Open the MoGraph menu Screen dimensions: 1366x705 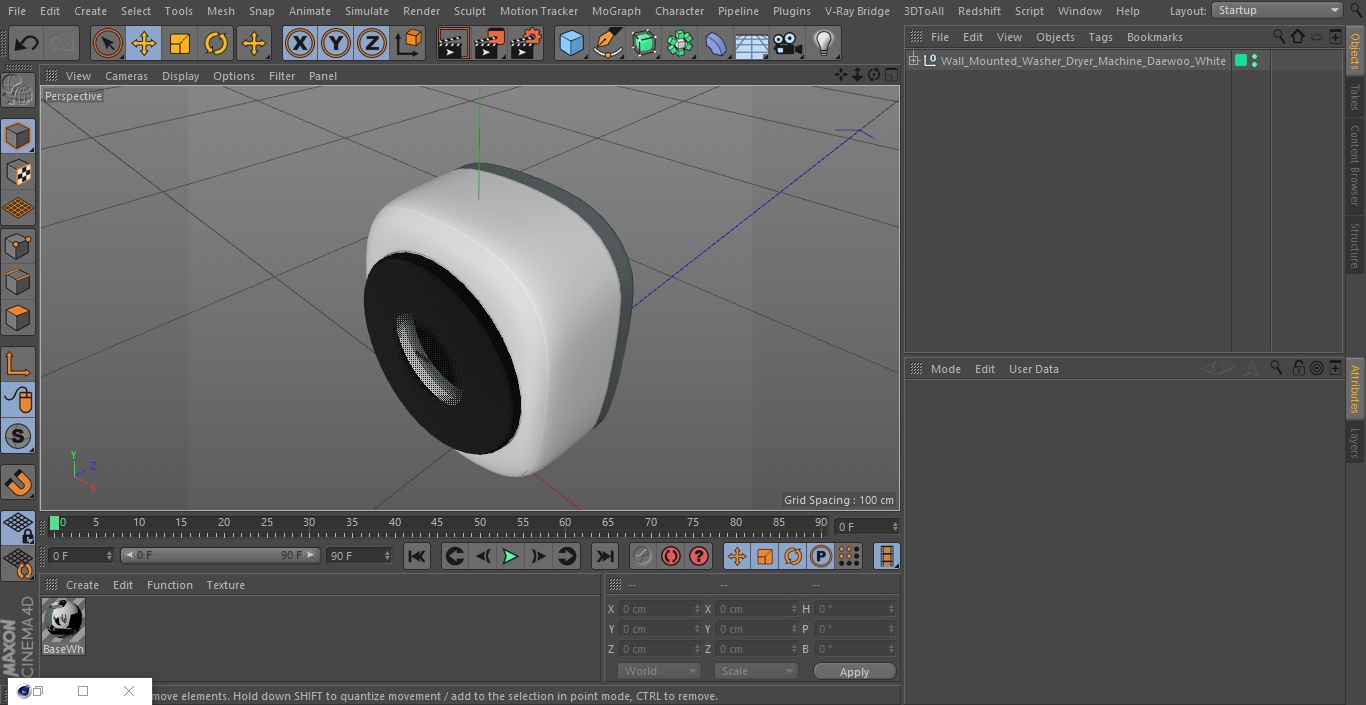coord(616,11)
